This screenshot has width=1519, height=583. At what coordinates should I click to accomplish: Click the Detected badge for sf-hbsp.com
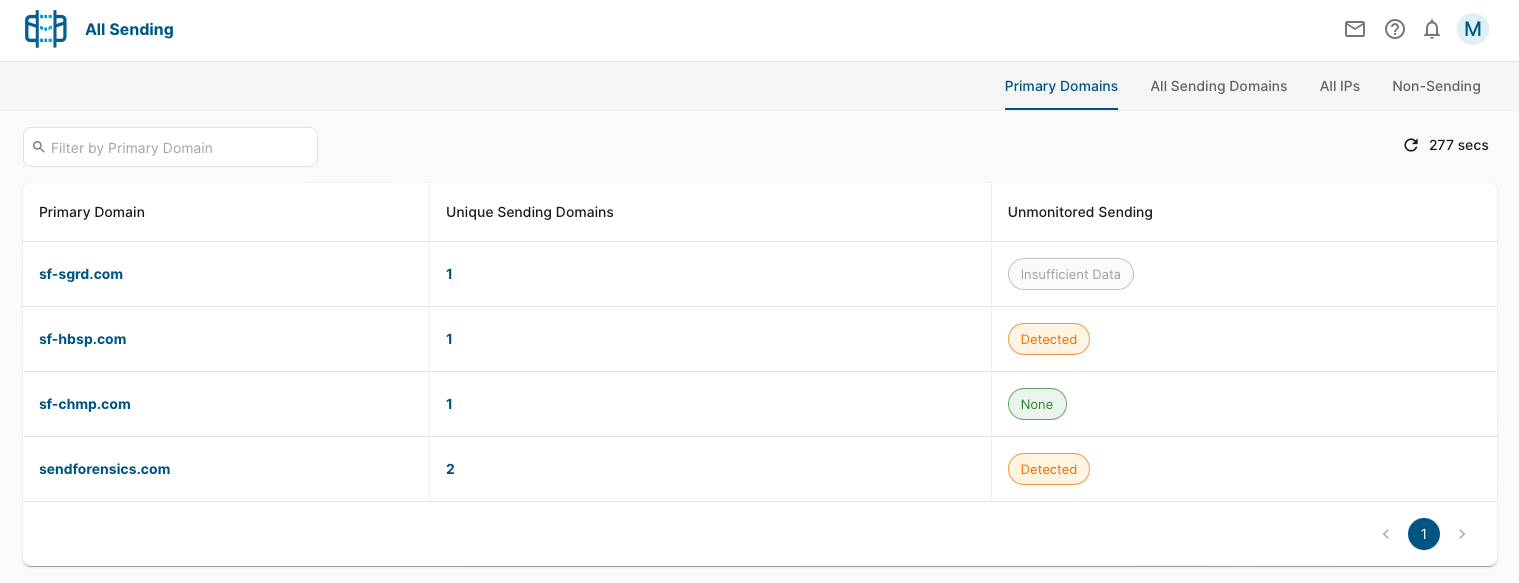(x=1049, y=339)
